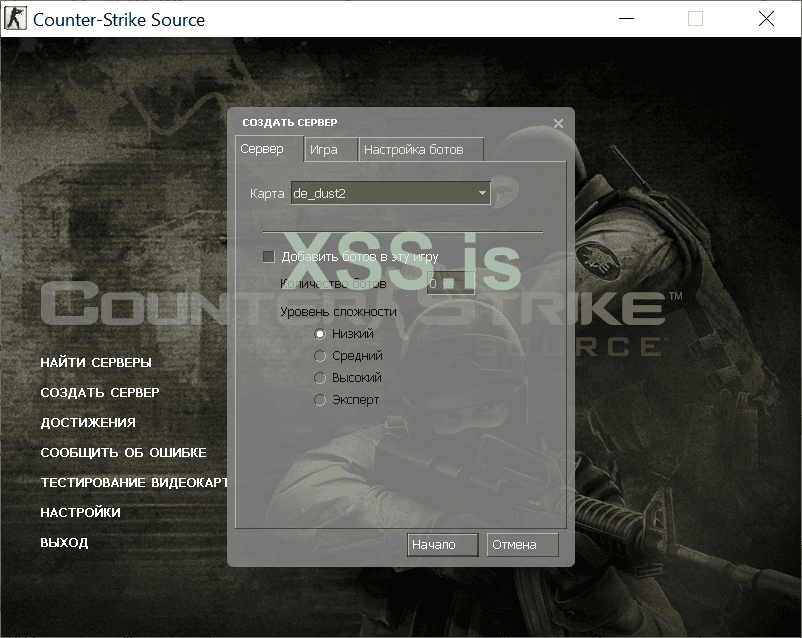
Task: Pick the Эксперт difficulty radio button
Action: pos(320,400)
